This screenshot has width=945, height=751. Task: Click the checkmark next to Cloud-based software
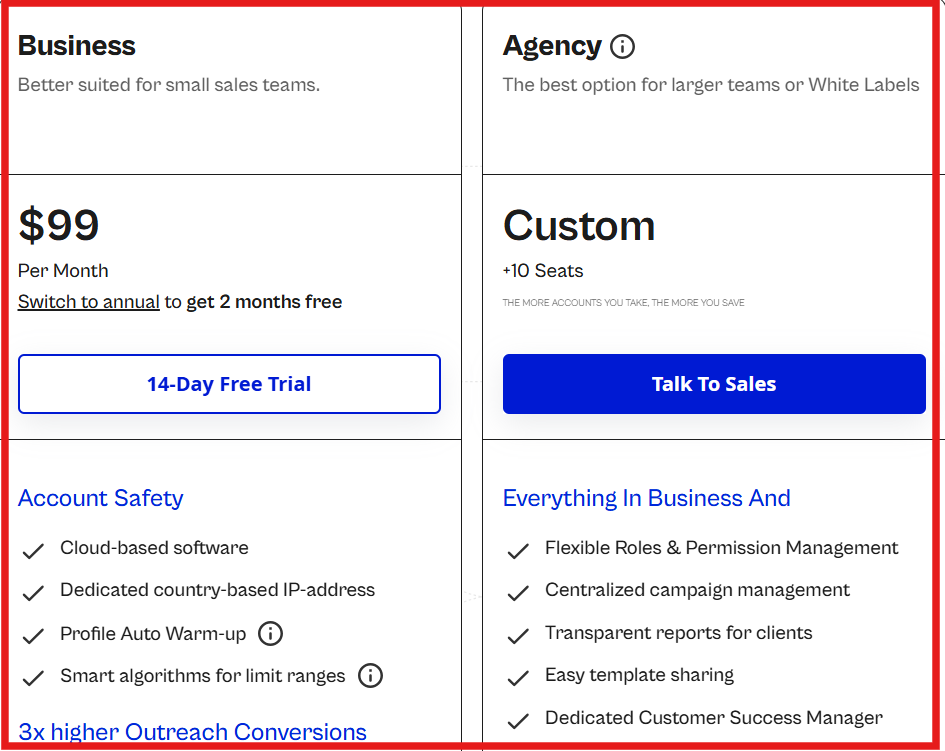coord(33,548)
